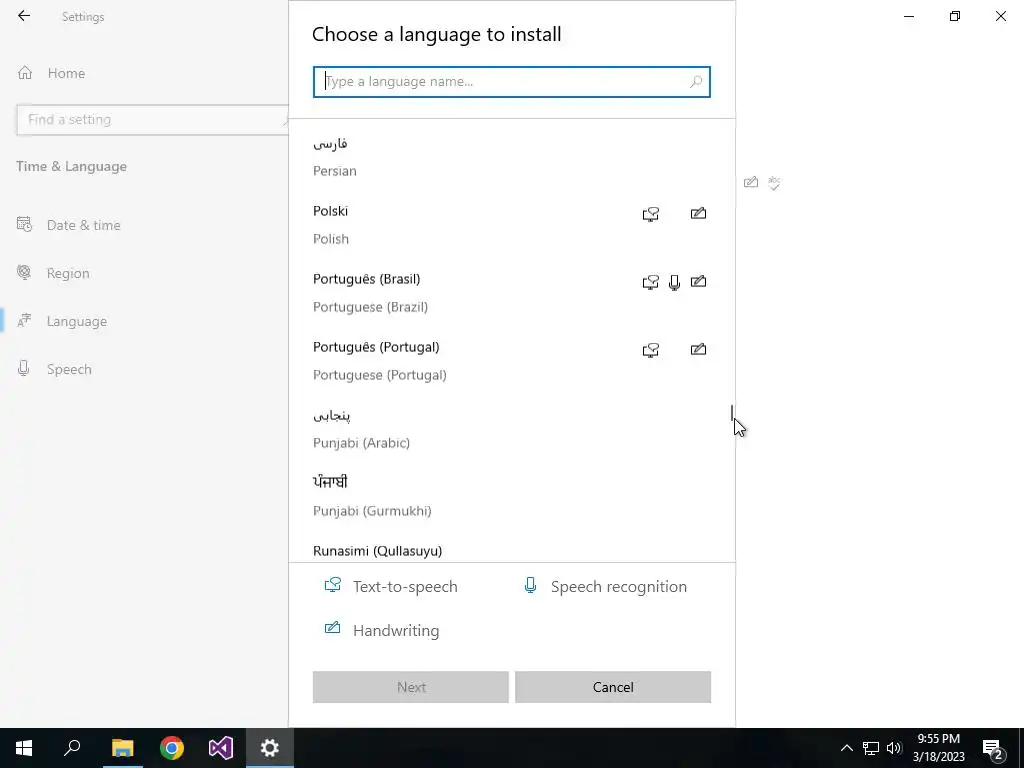Viewport: 1024px width, 768px height.
Task: Click the 'Speech recognition' legend label
Action: pyautogui.click(x=618, y=586)
